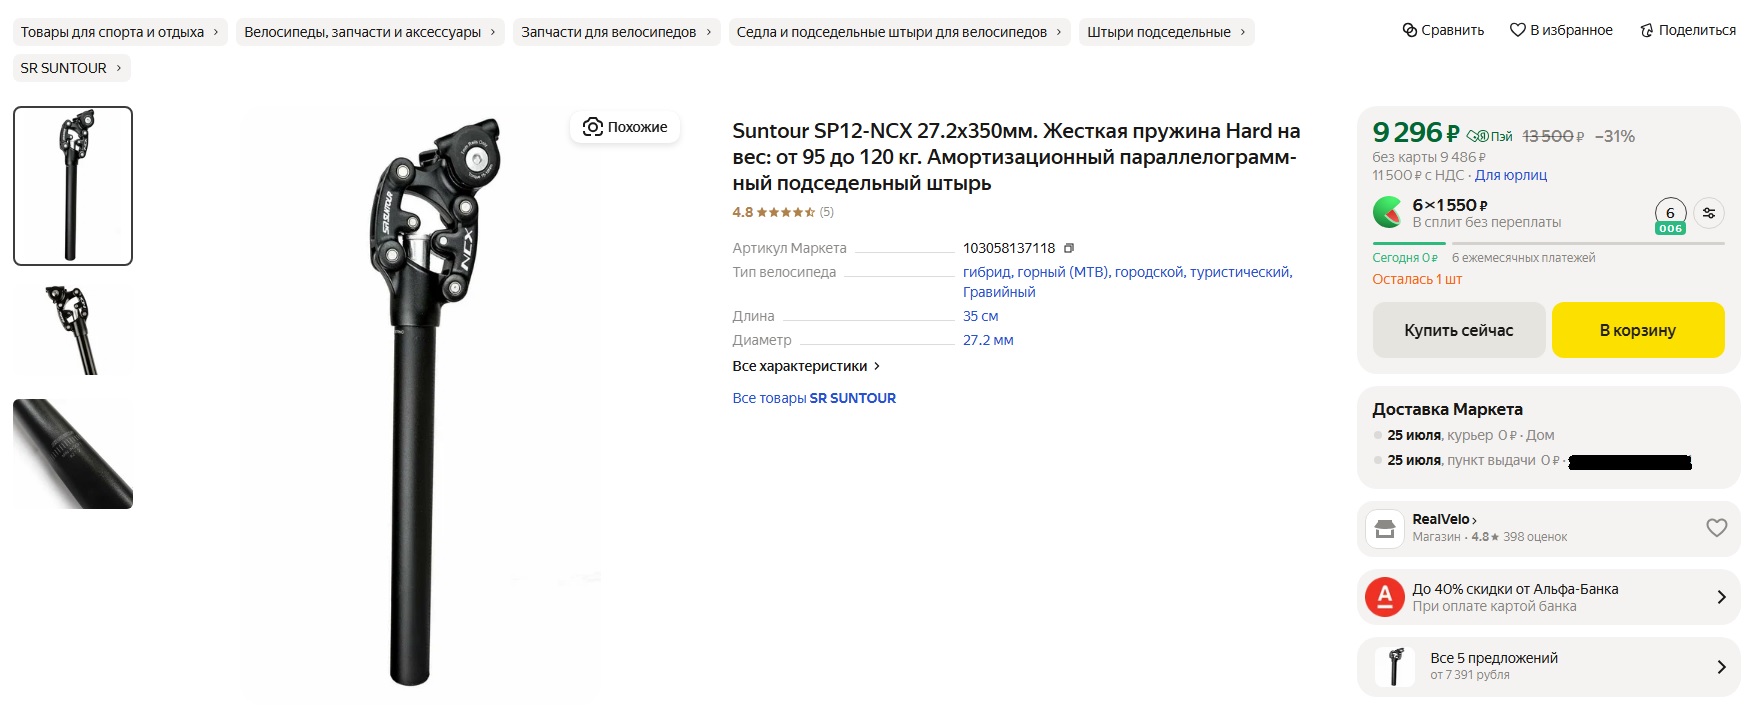The width and height of the screenshot is (1746, 705).
Task: Copy the Market article number with the copy icon
Action: 1069,248
